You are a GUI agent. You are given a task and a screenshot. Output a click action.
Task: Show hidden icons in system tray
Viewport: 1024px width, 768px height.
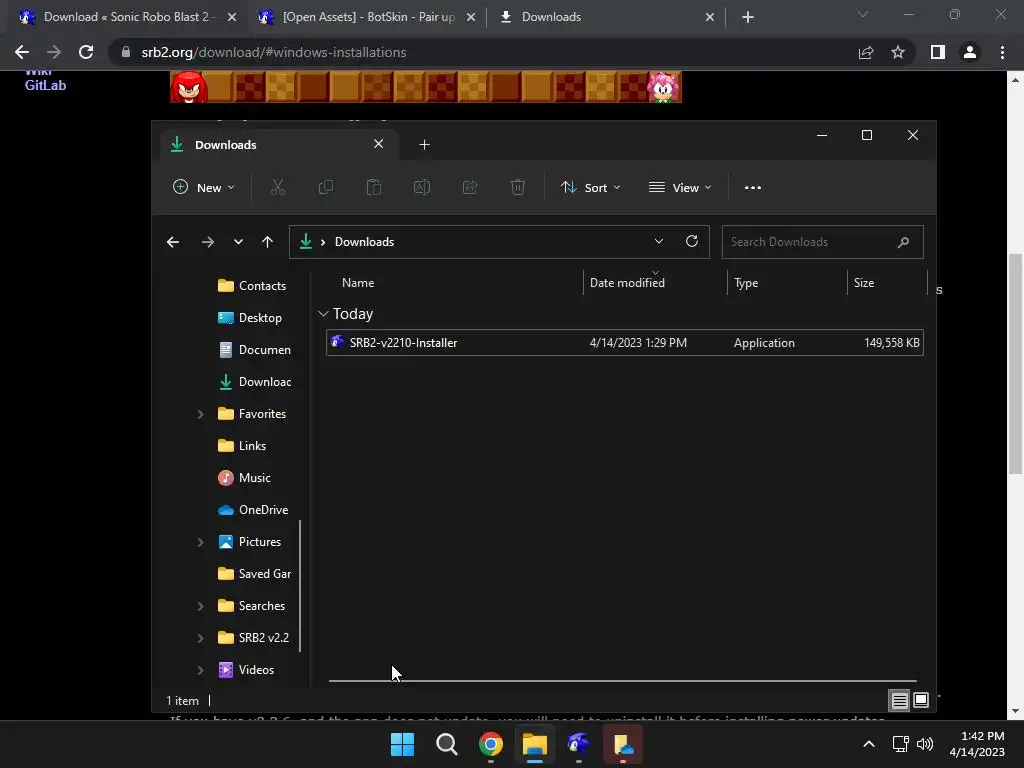pos(869,744)
